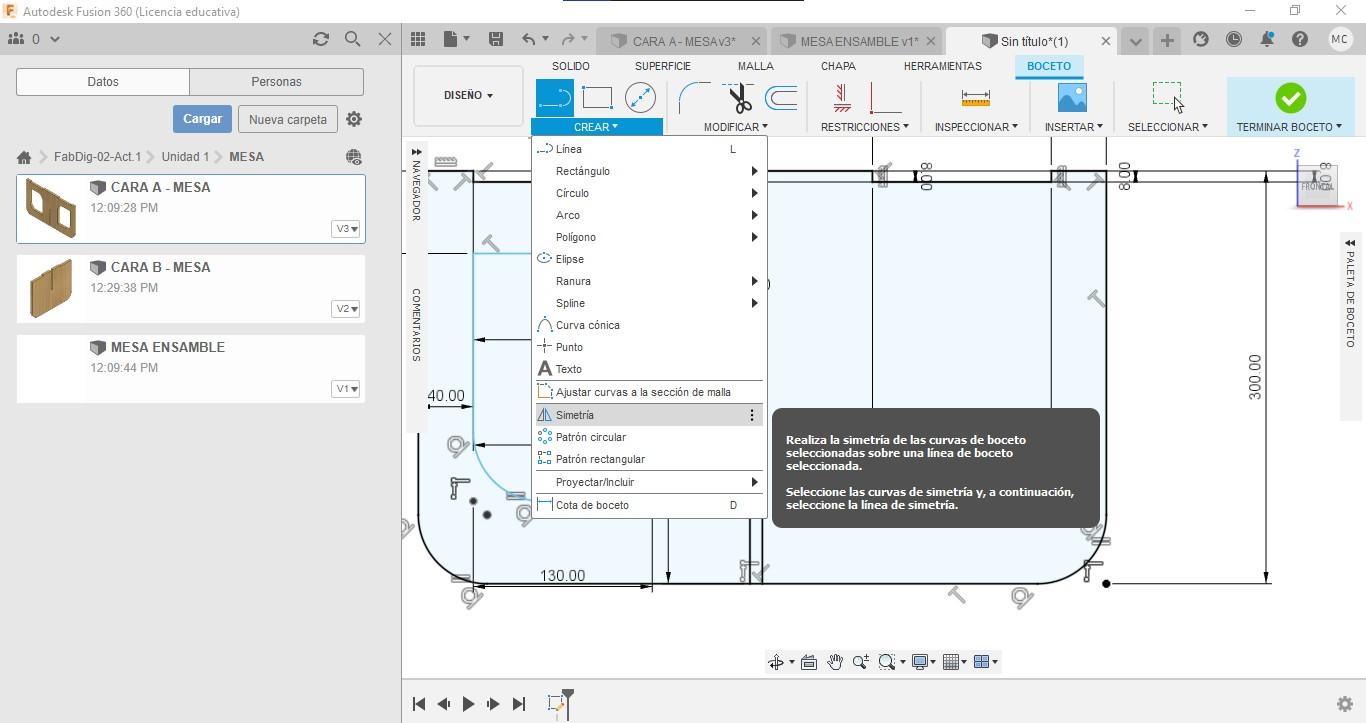
Task: Navigate to FabDig-02-Act.1 breadcrumb
Action: click(x=97, y=157)
